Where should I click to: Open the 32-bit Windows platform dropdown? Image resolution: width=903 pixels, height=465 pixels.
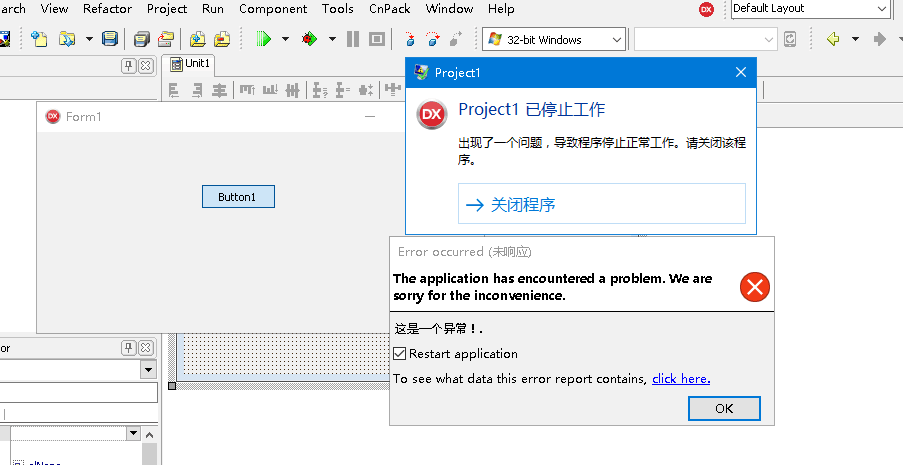coord(617,40)
